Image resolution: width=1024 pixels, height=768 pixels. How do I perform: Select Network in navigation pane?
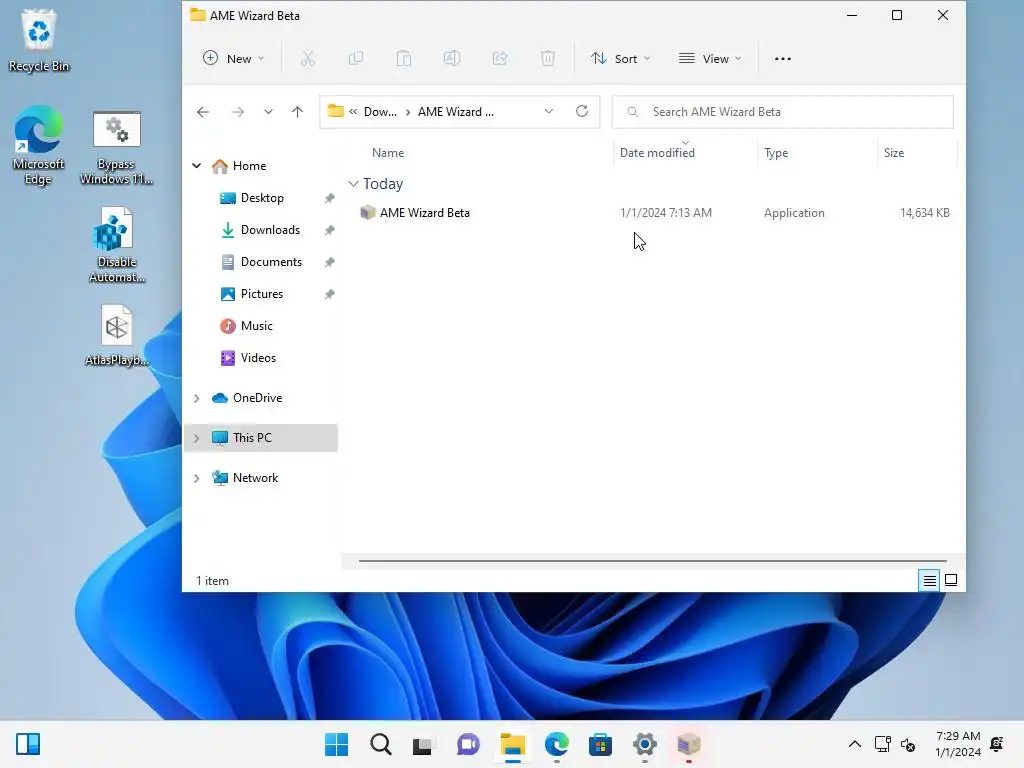coord(255,478)
